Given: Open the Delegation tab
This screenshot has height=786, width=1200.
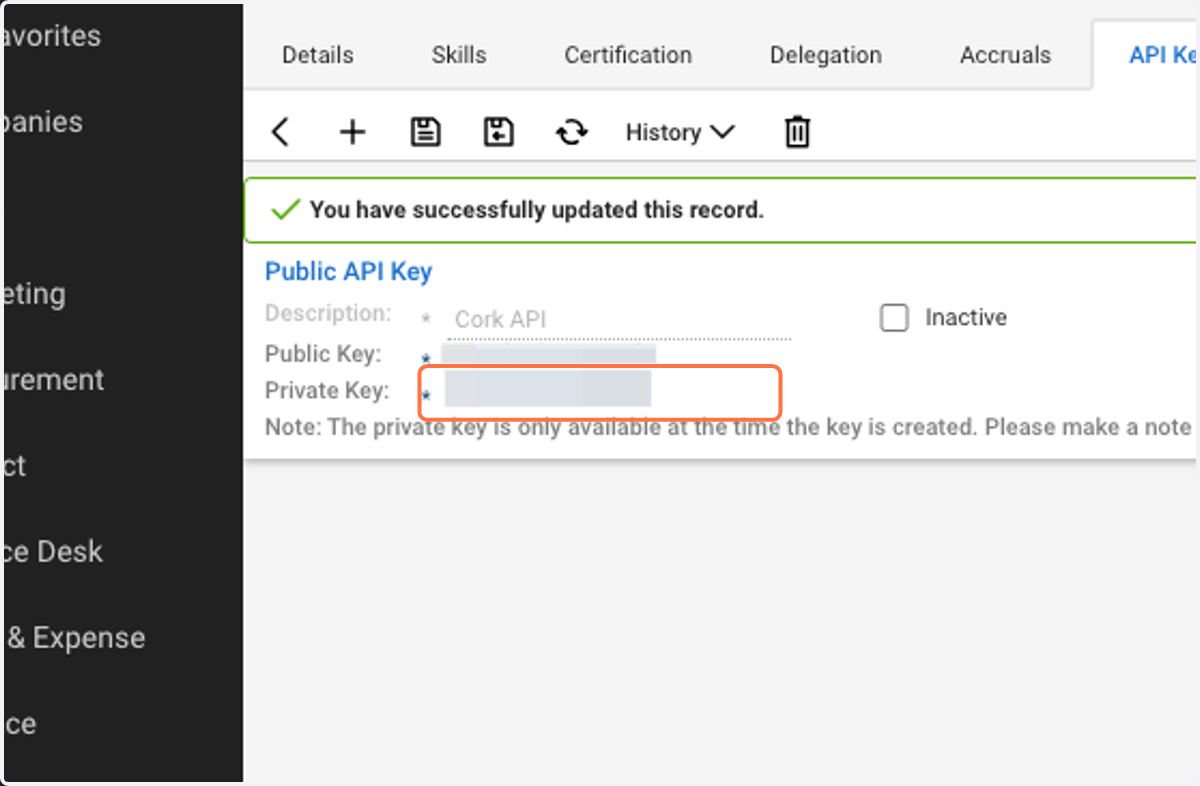Looking at the screenshot, I should (x=826, y=55).
